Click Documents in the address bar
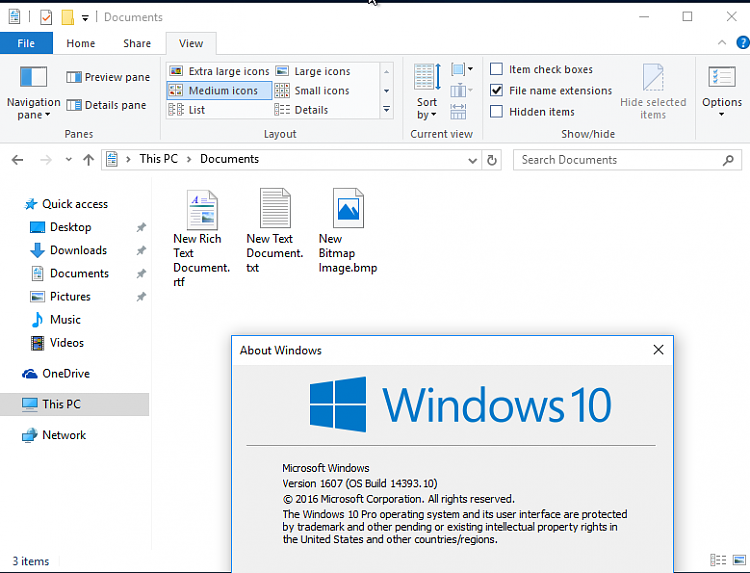750x573 pixels. pyautogui.click(x=229, y=159)
